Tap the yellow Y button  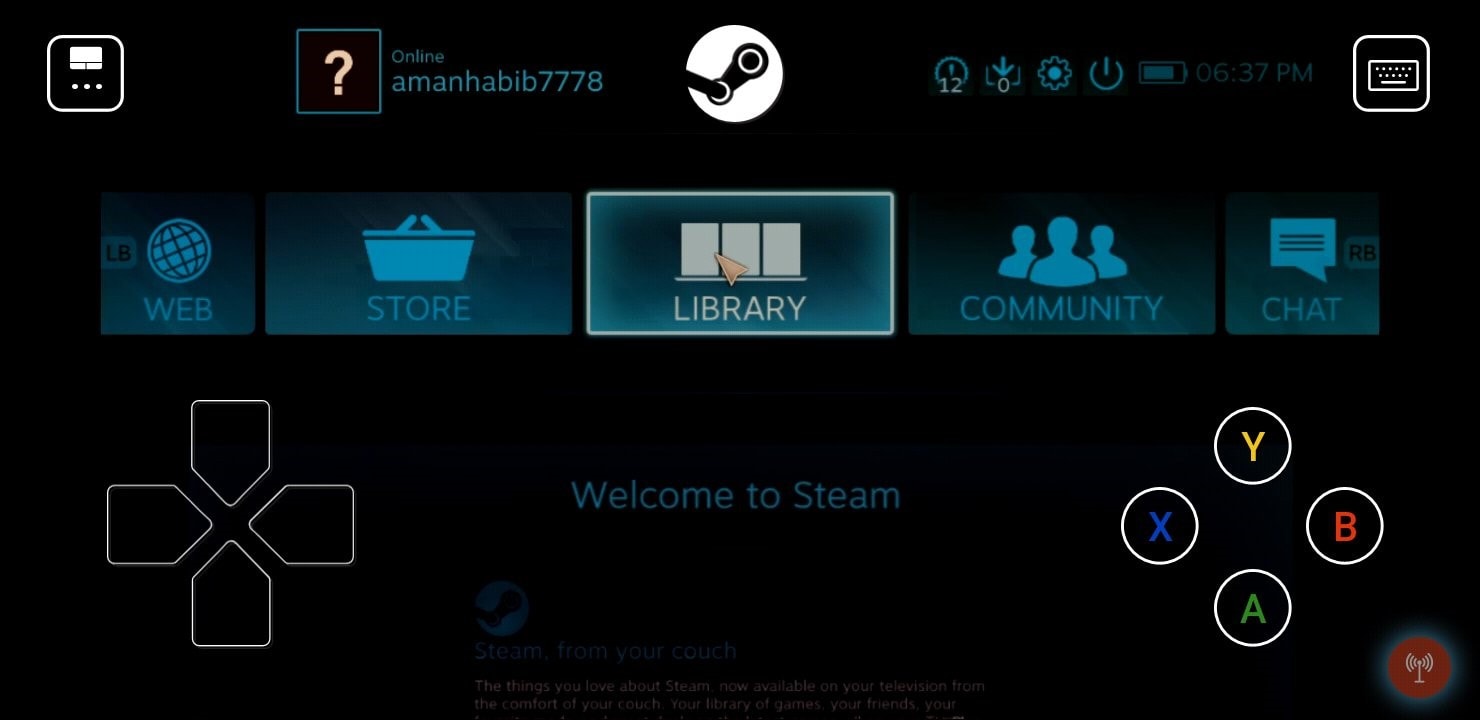[1252, 446]
